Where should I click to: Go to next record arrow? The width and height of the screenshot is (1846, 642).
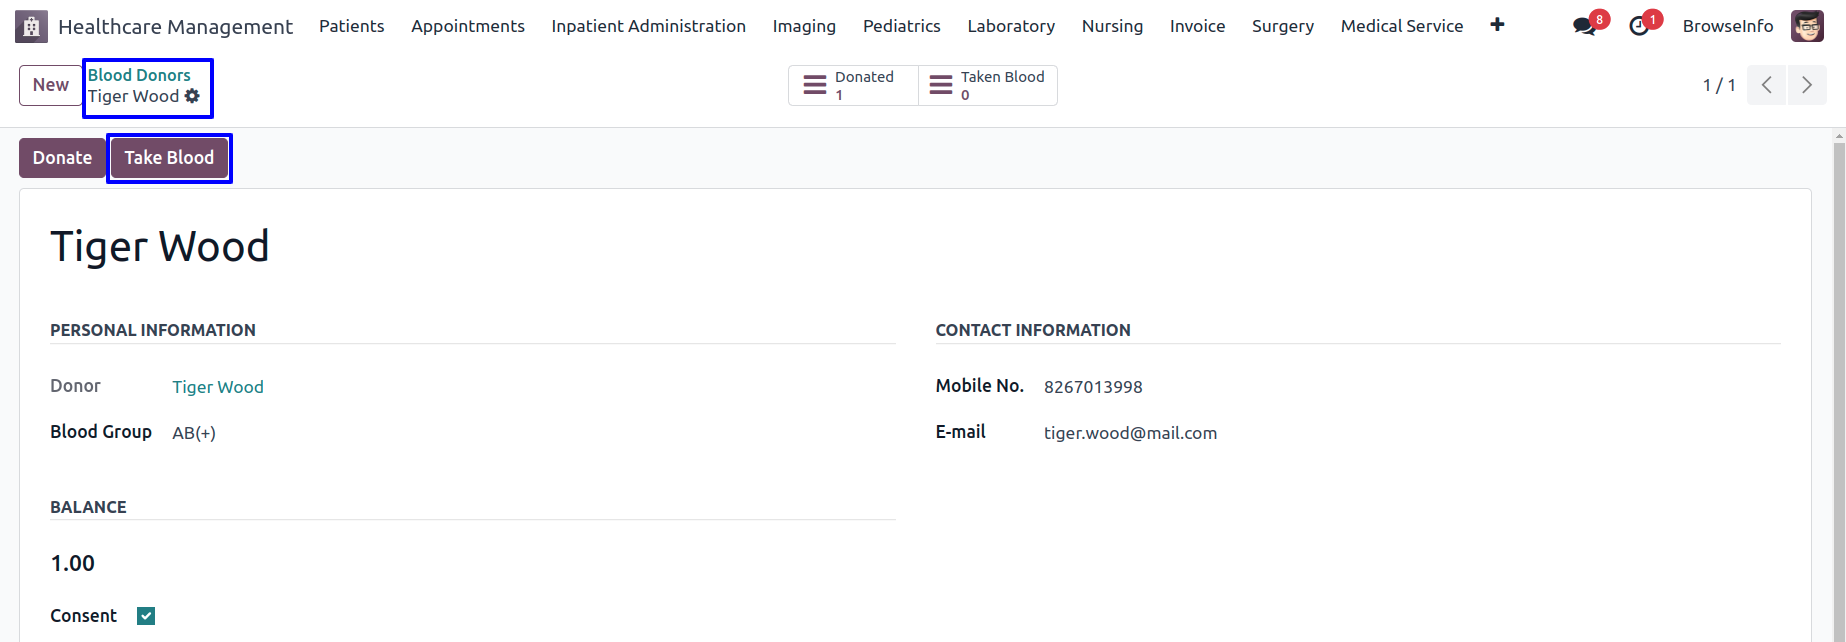(1807, 85)
